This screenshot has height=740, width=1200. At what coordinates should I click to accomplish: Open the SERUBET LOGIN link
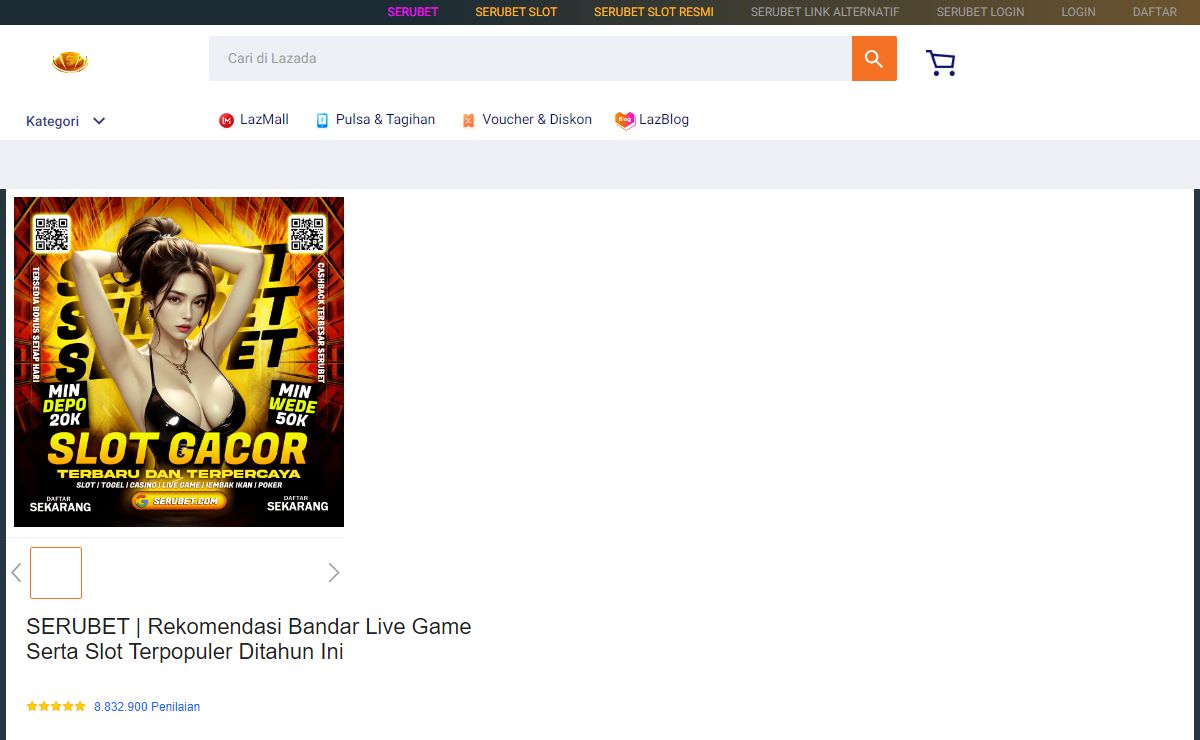980,12
